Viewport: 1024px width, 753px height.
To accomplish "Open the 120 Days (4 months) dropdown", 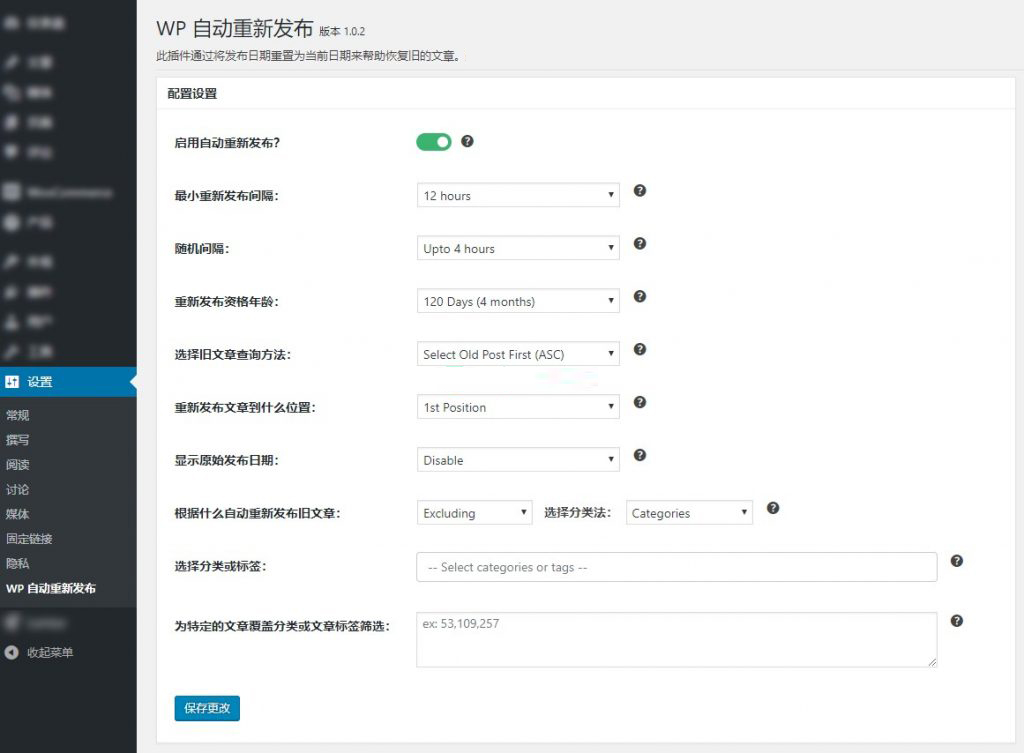I will 518,301.
